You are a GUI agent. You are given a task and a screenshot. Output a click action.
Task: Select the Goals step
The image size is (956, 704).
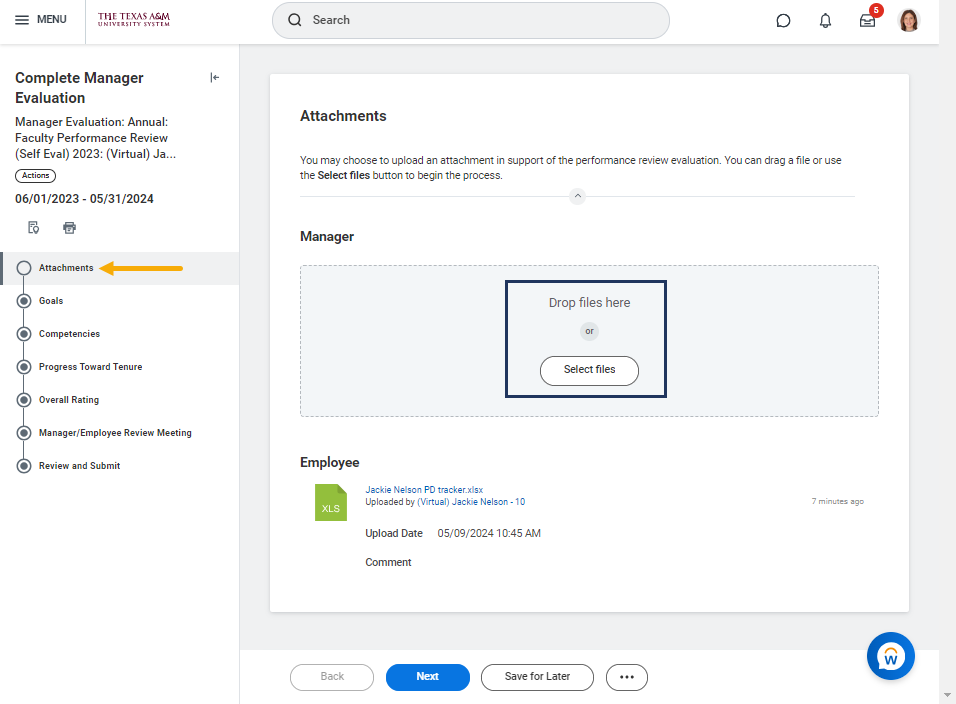(51, 300)
